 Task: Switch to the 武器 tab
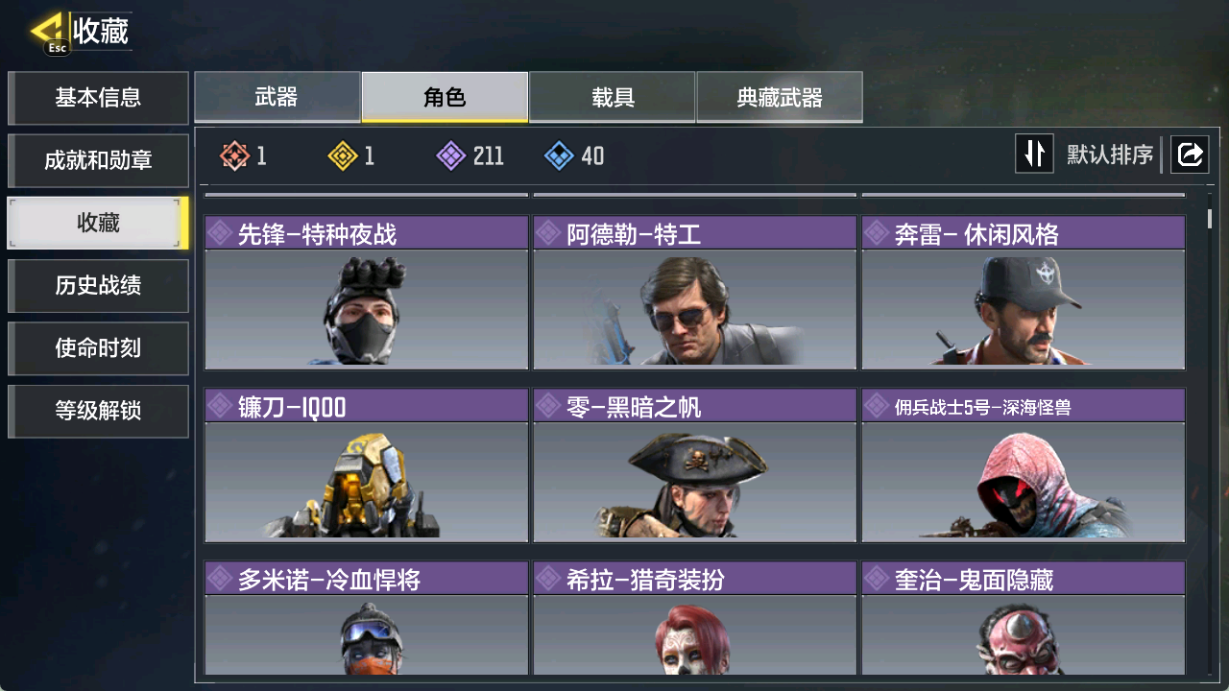(x=277, y=97)
